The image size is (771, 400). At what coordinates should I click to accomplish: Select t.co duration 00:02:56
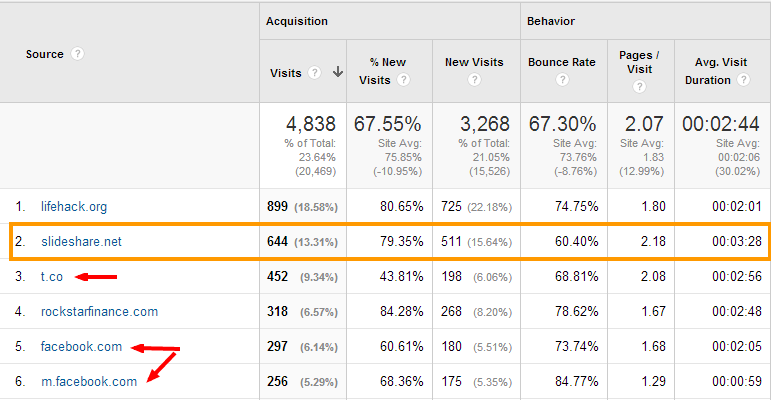(x=737, y=276)
